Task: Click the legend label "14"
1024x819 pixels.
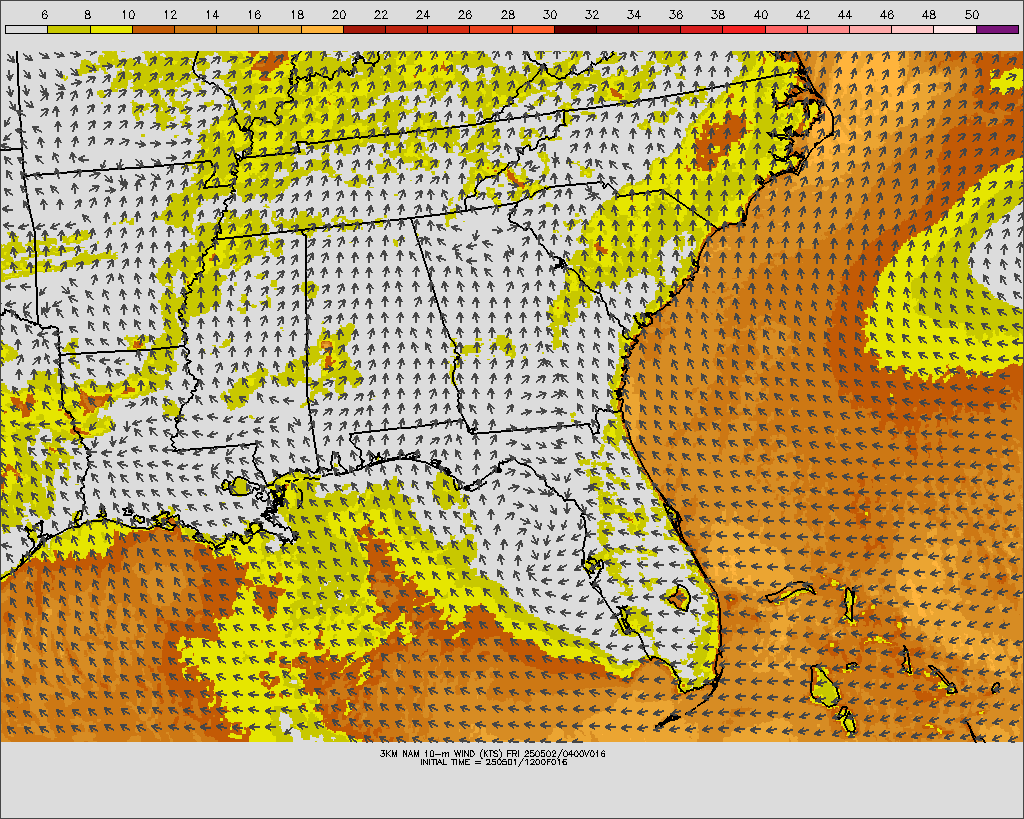Action: [x=212, y=14]
